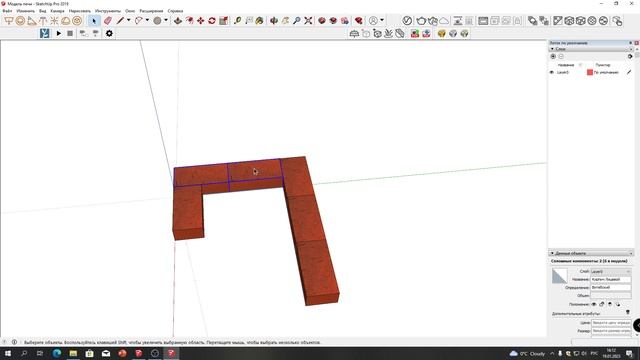This screenshot has width=640, height=360.
Task: Click the definition name input field
Action: [x=611, y=287]
